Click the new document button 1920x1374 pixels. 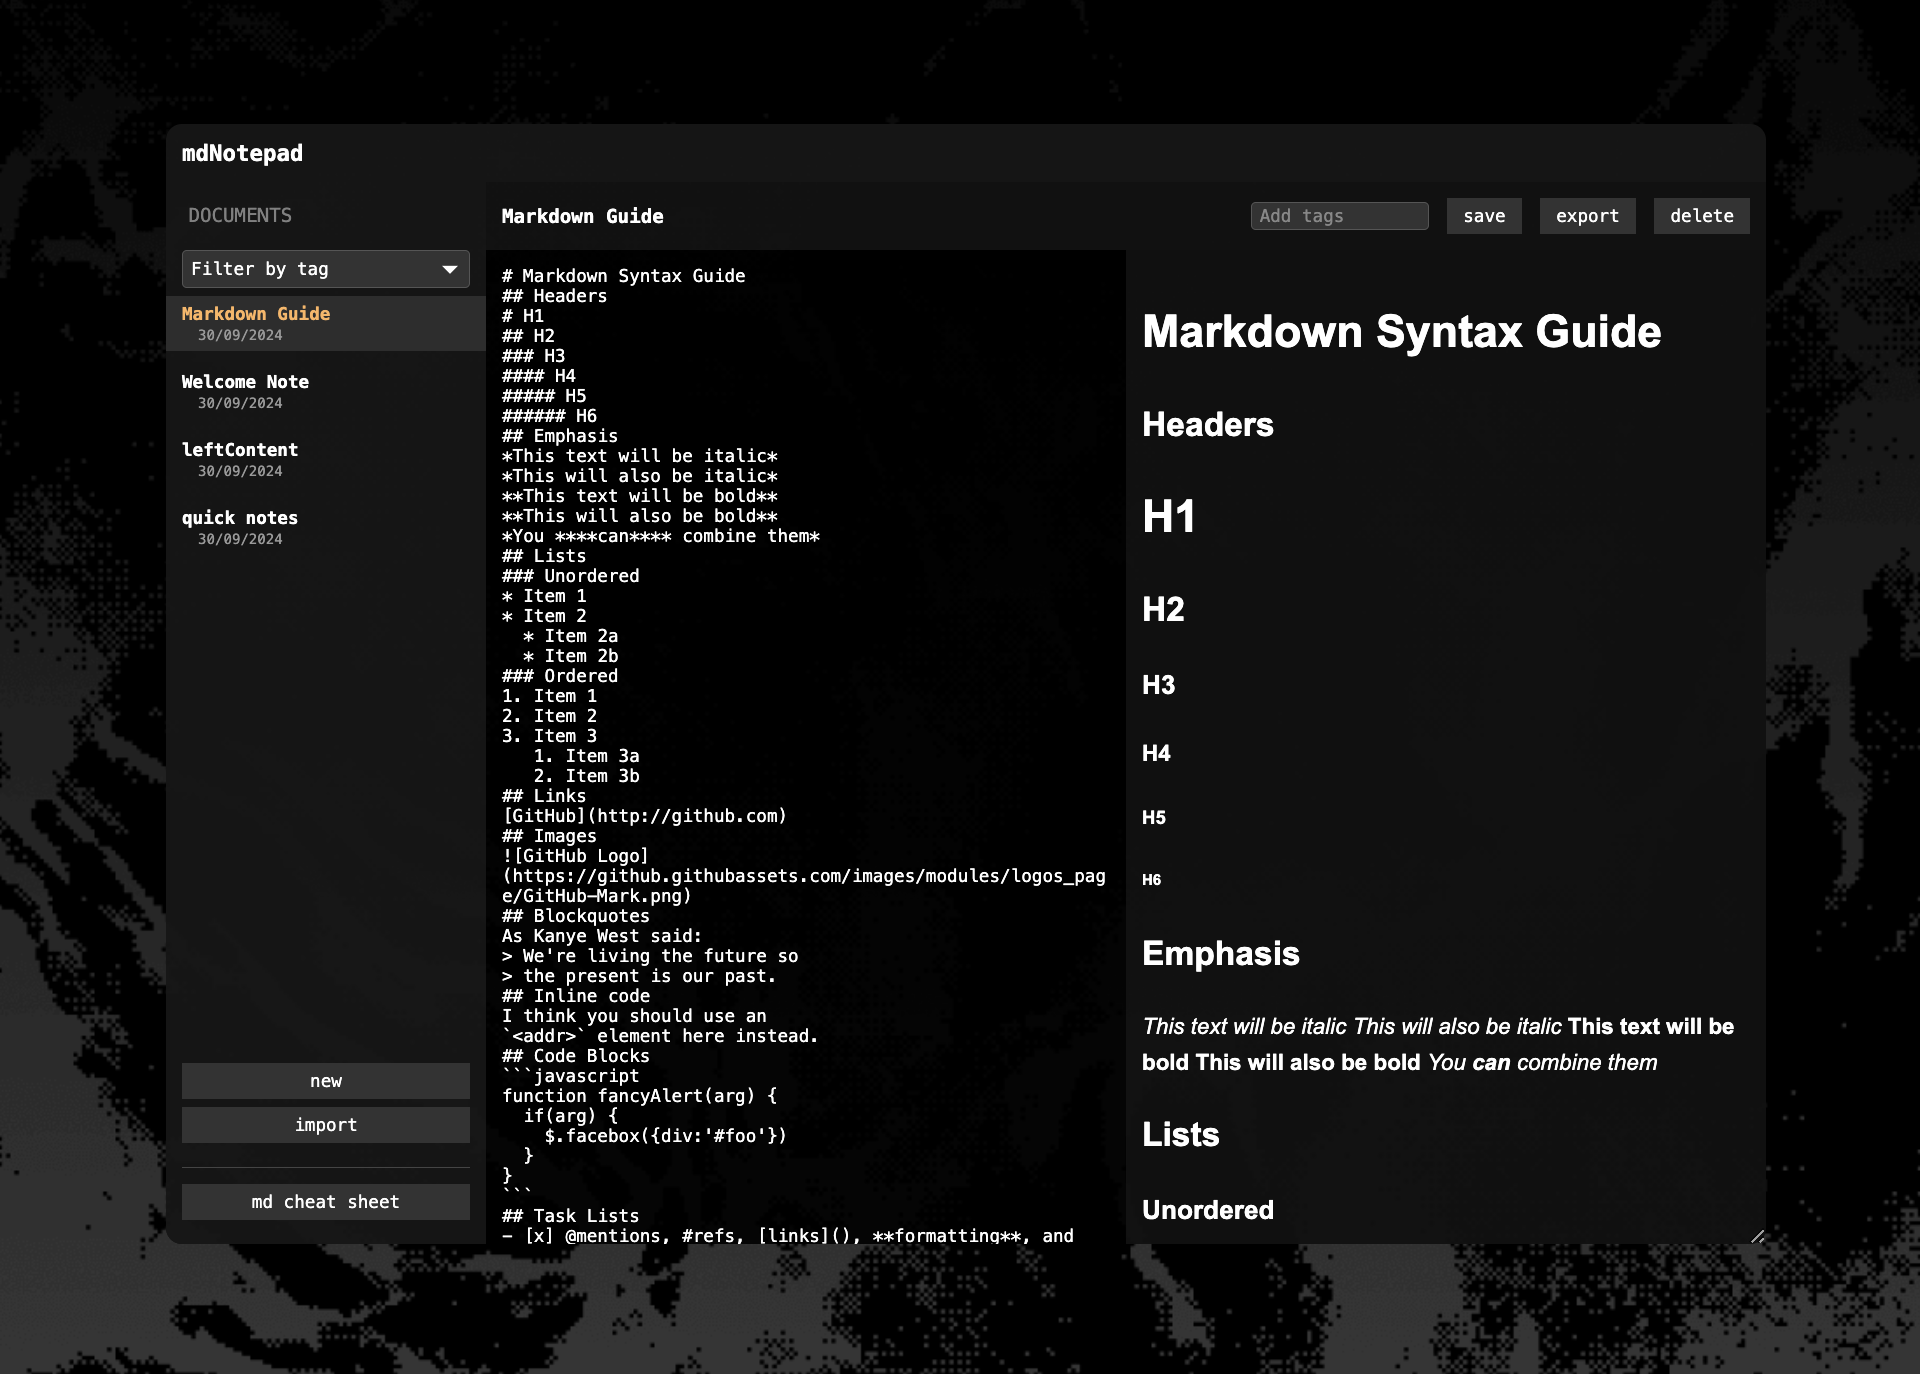pos(325,1081)
